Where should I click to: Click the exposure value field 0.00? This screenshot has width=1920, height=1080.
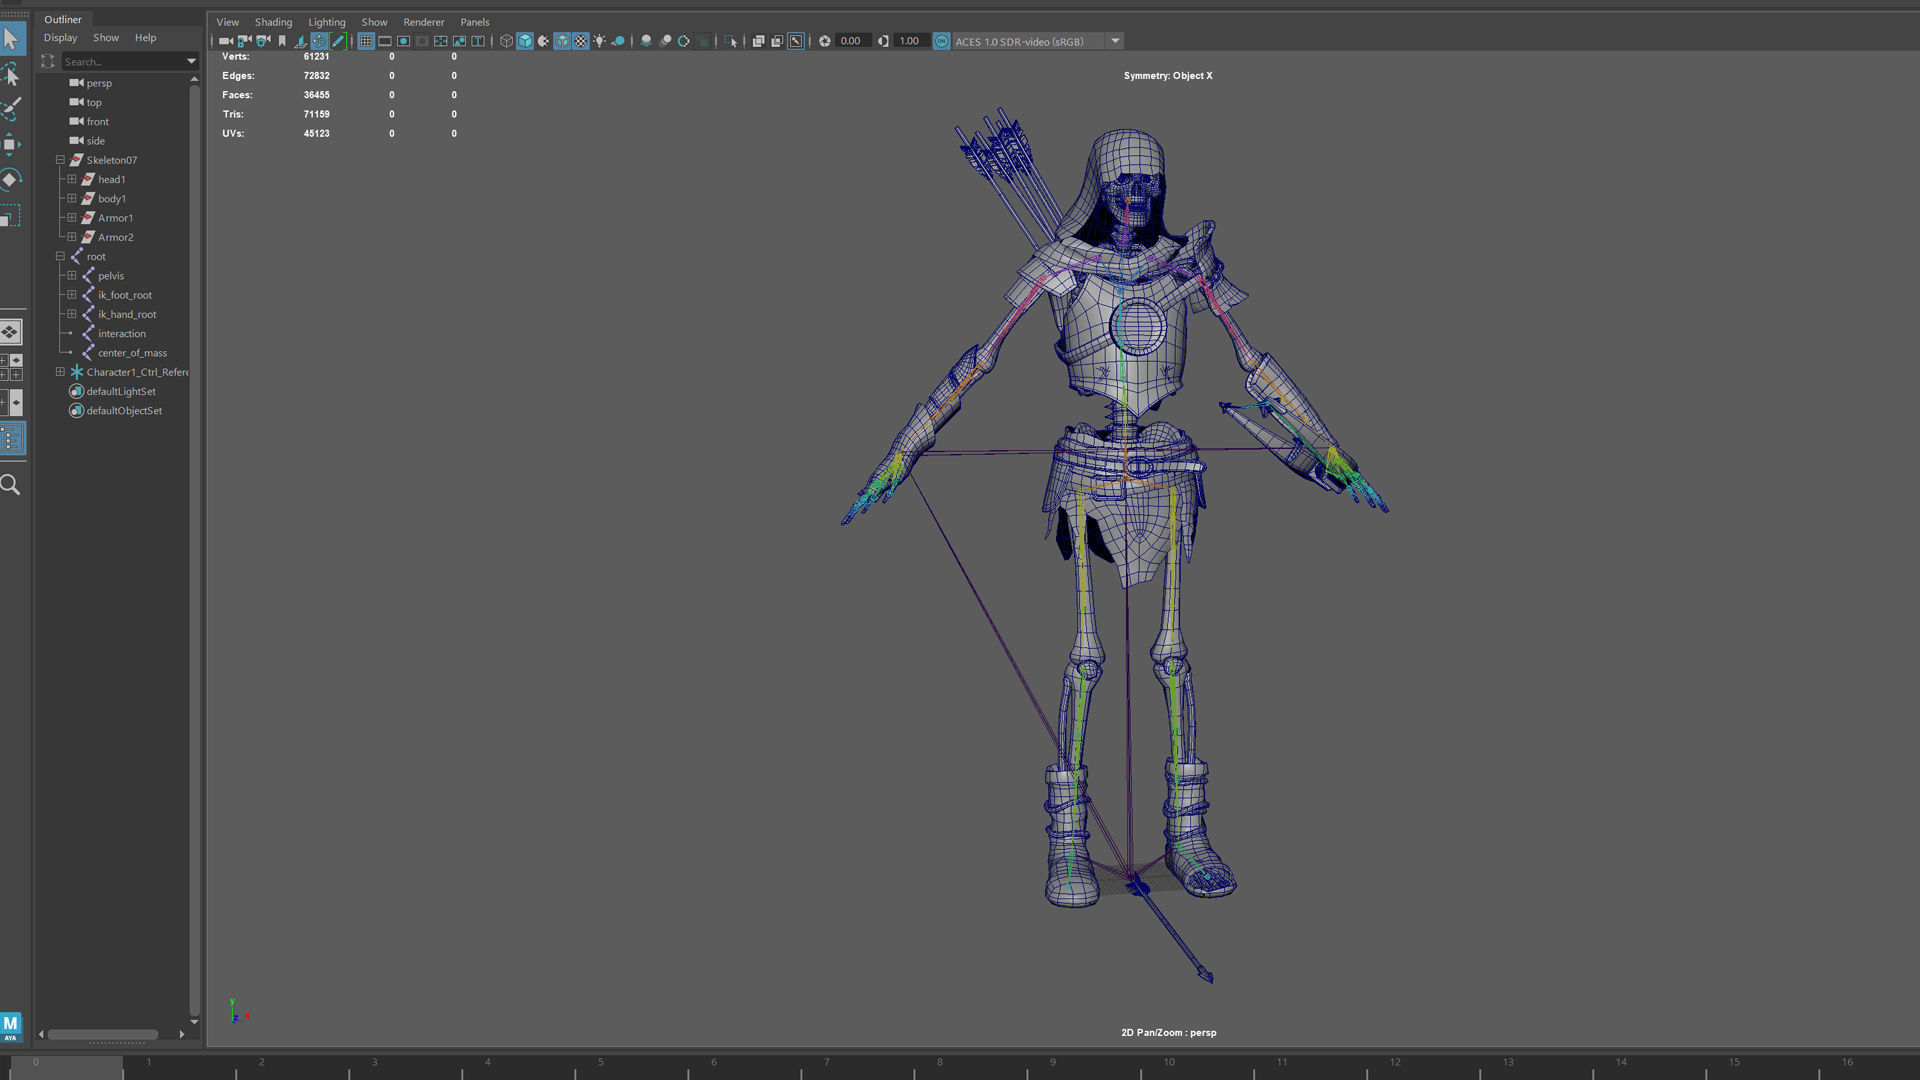click(852, 41)
